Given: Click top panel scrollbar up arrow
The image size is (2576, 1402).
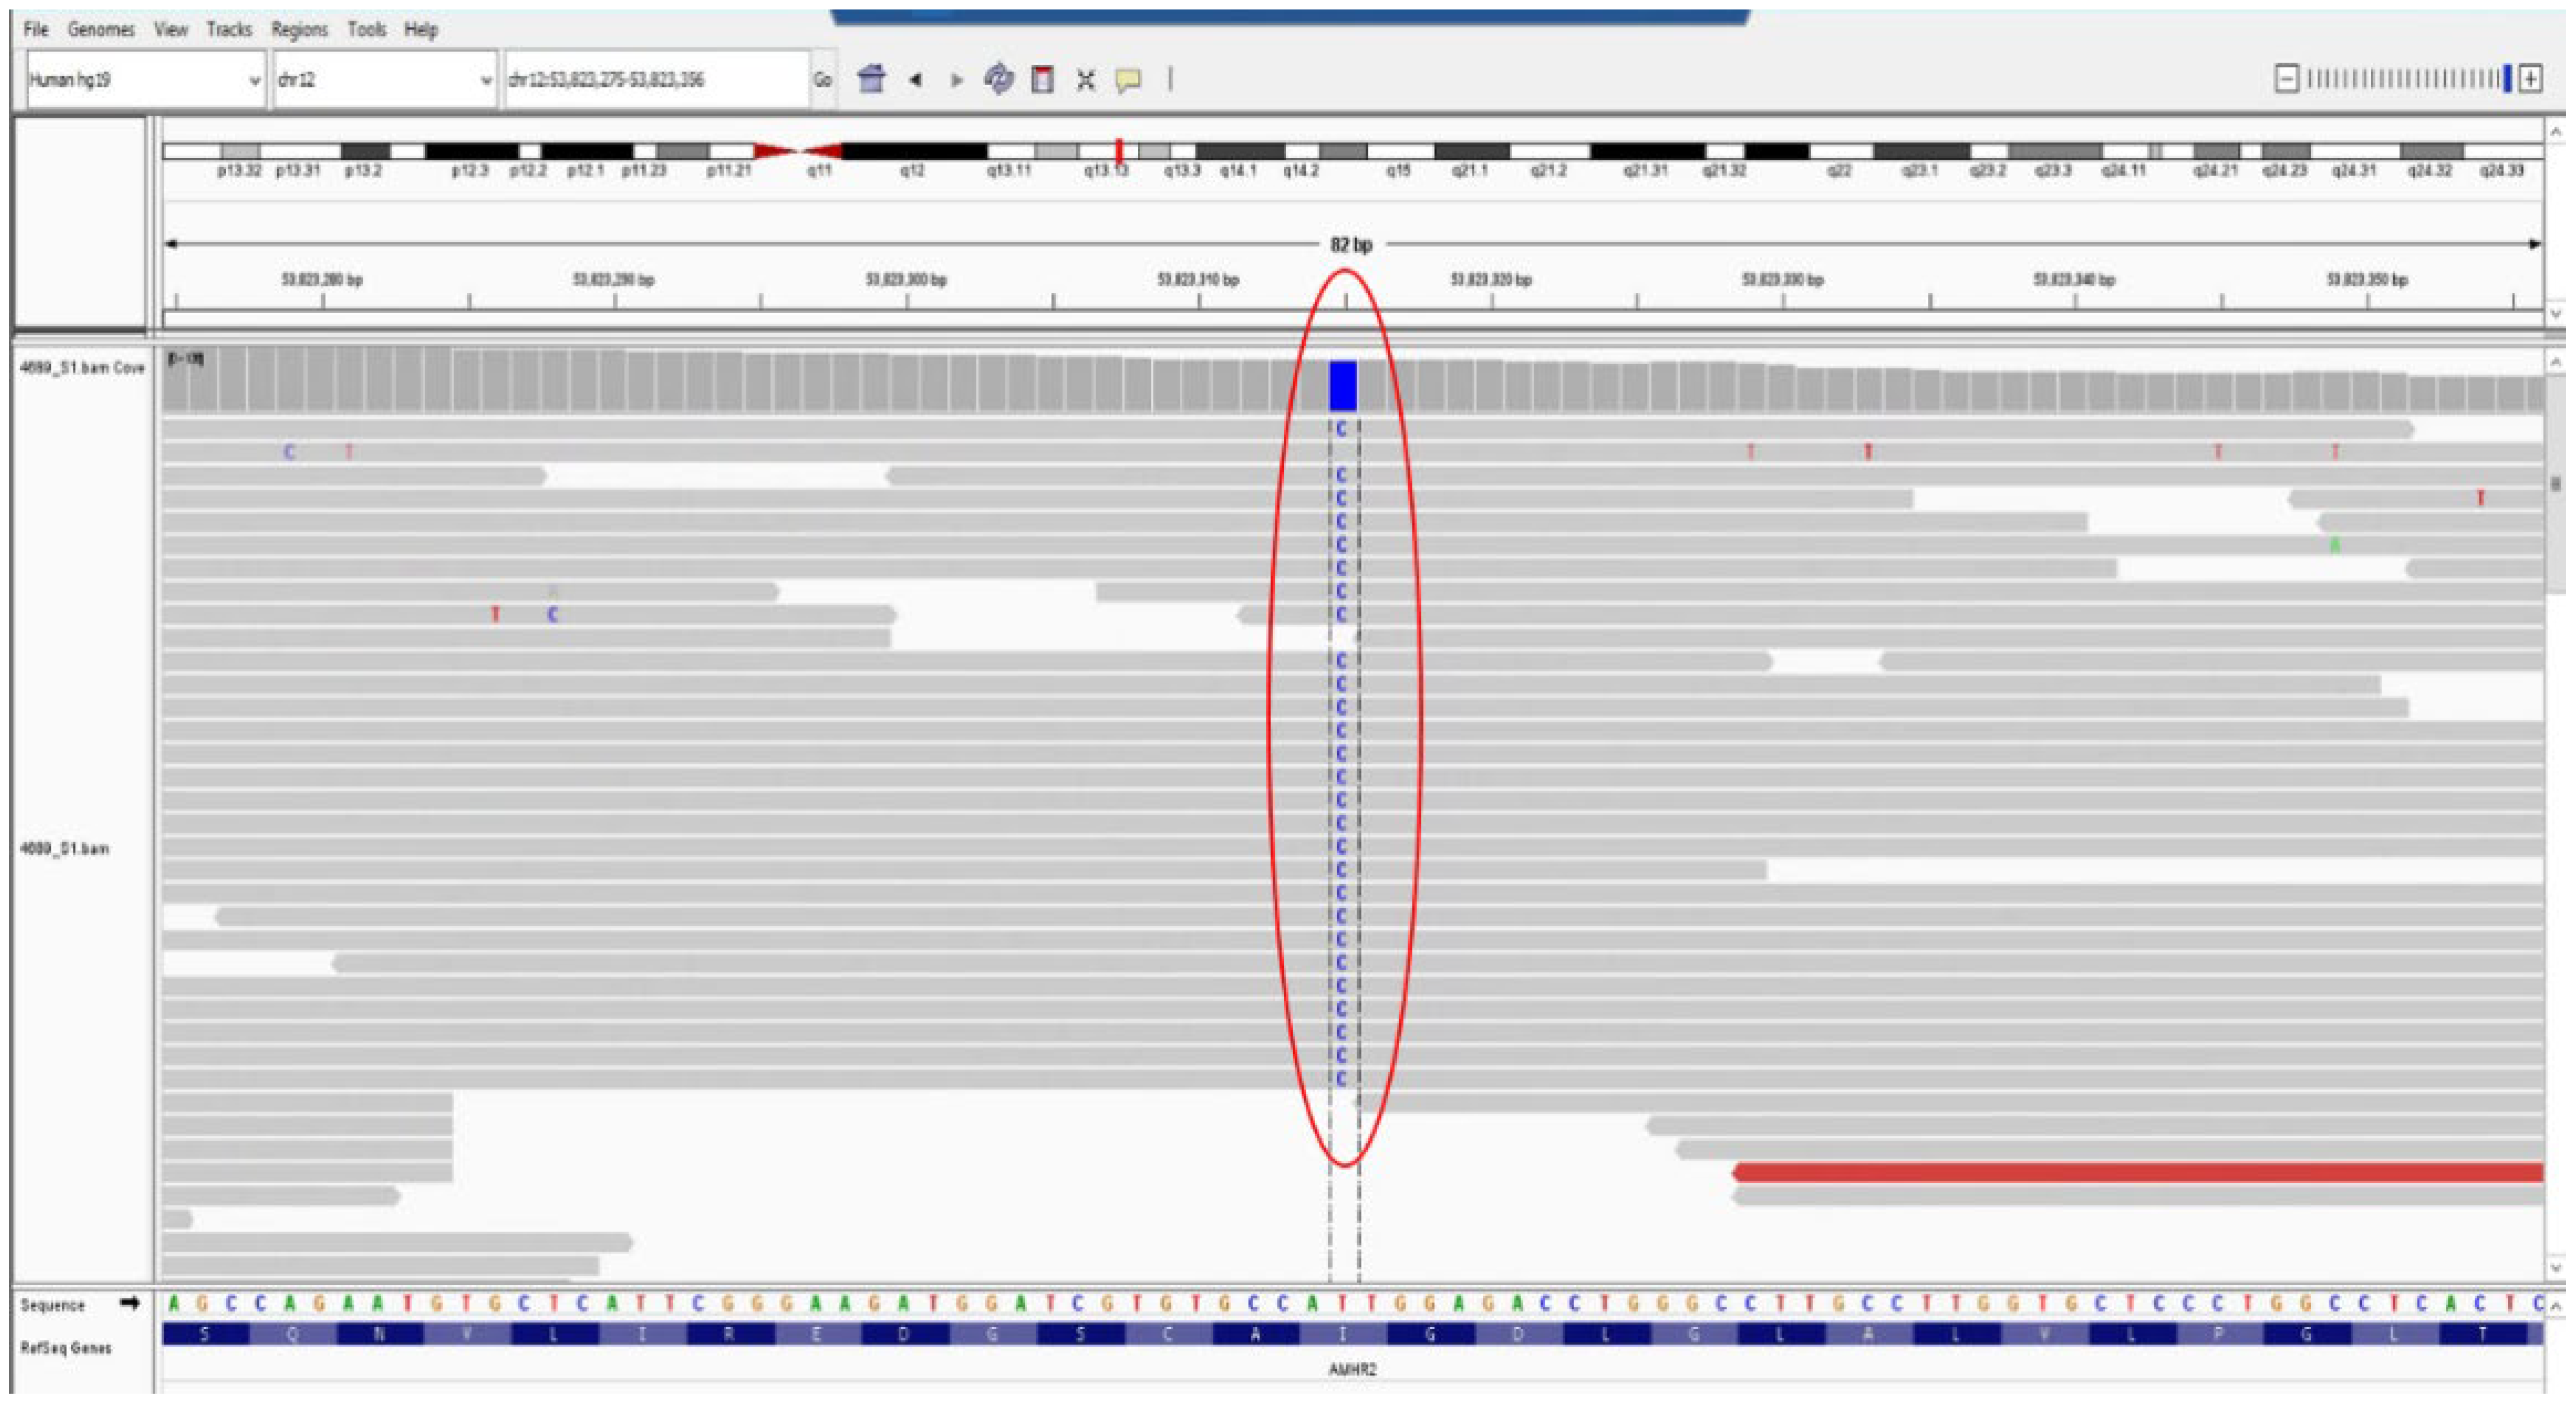Looking at the screenshot, I should point(2555,131).
